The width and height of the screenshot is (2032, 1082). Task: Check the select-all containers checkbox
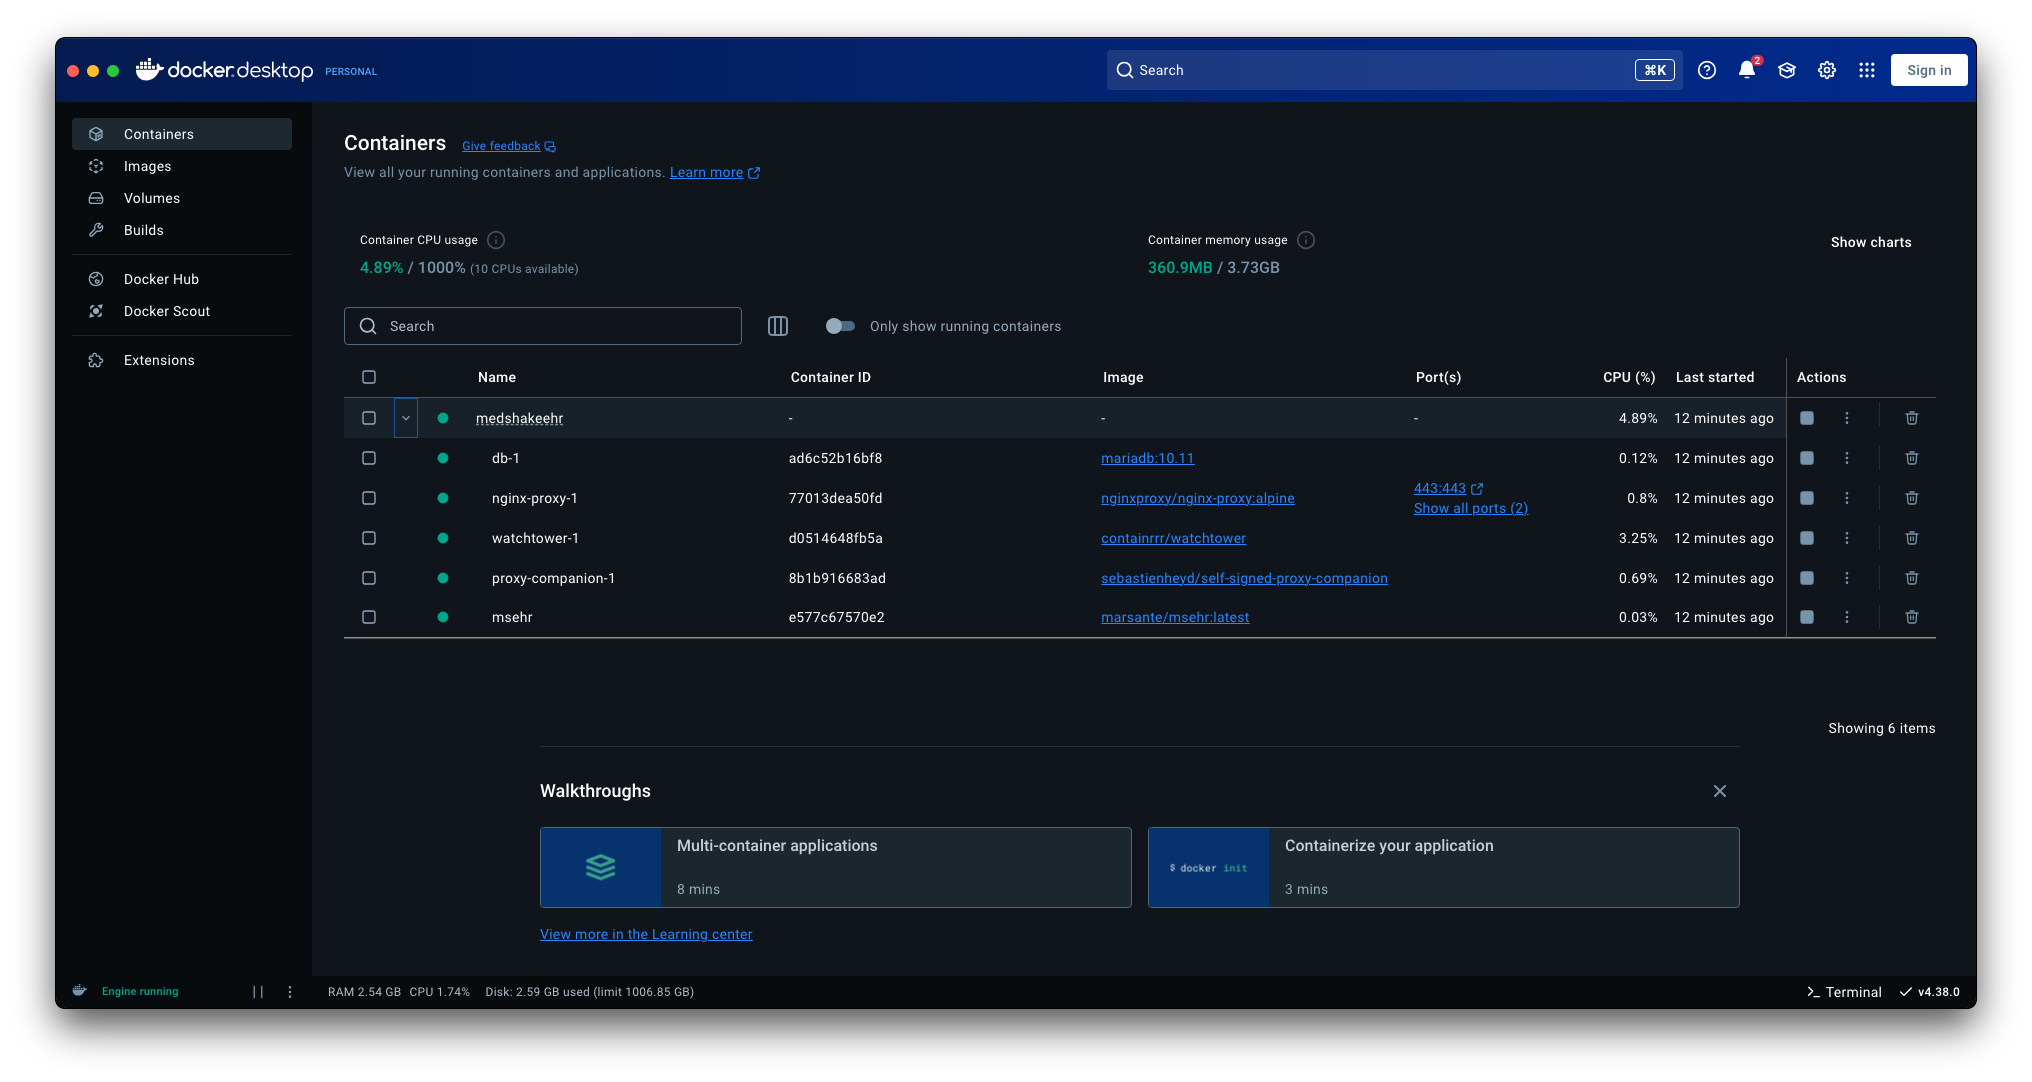[x=369, y=377]
